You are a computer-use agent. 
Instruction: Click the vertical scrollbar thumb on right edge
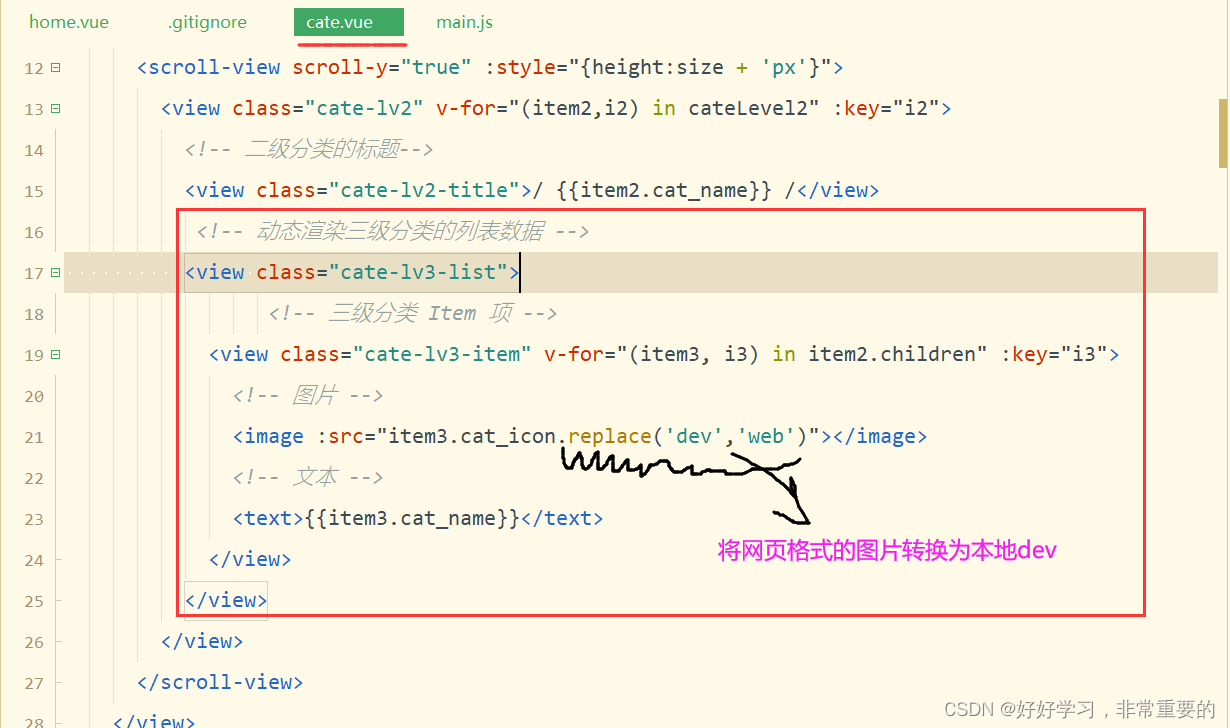1222,132
